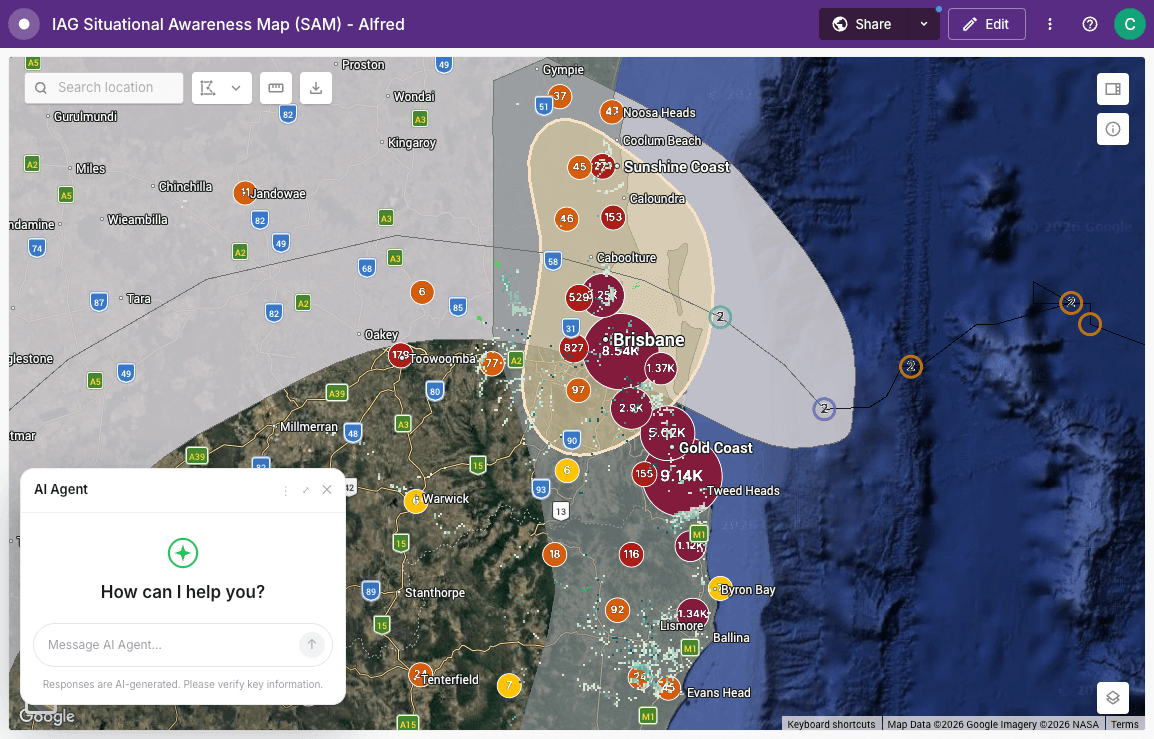Click the 529 cluster marker
Image resolution: width=1154 pixels, height=739 pixels.
[x=578, y=297]
